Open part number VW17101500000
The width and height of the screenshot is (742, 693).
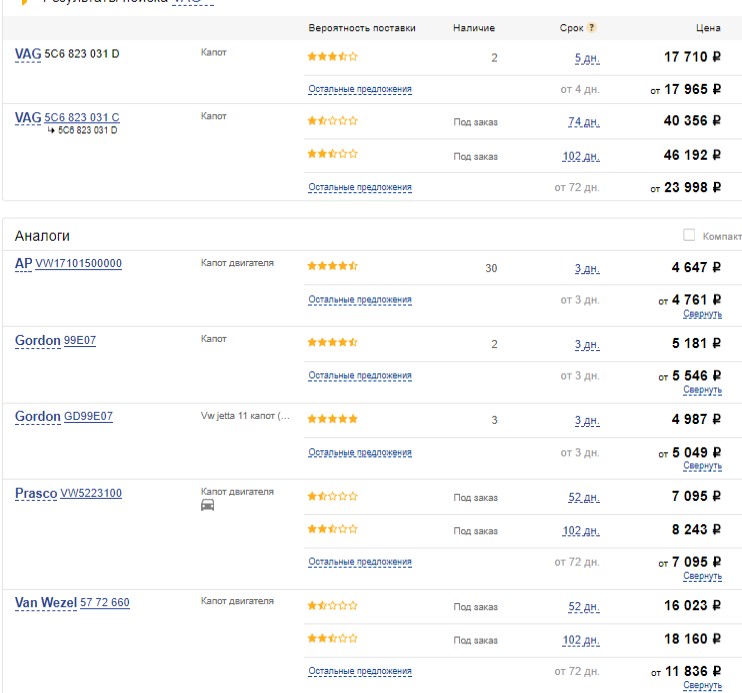(x=79, y=264)
